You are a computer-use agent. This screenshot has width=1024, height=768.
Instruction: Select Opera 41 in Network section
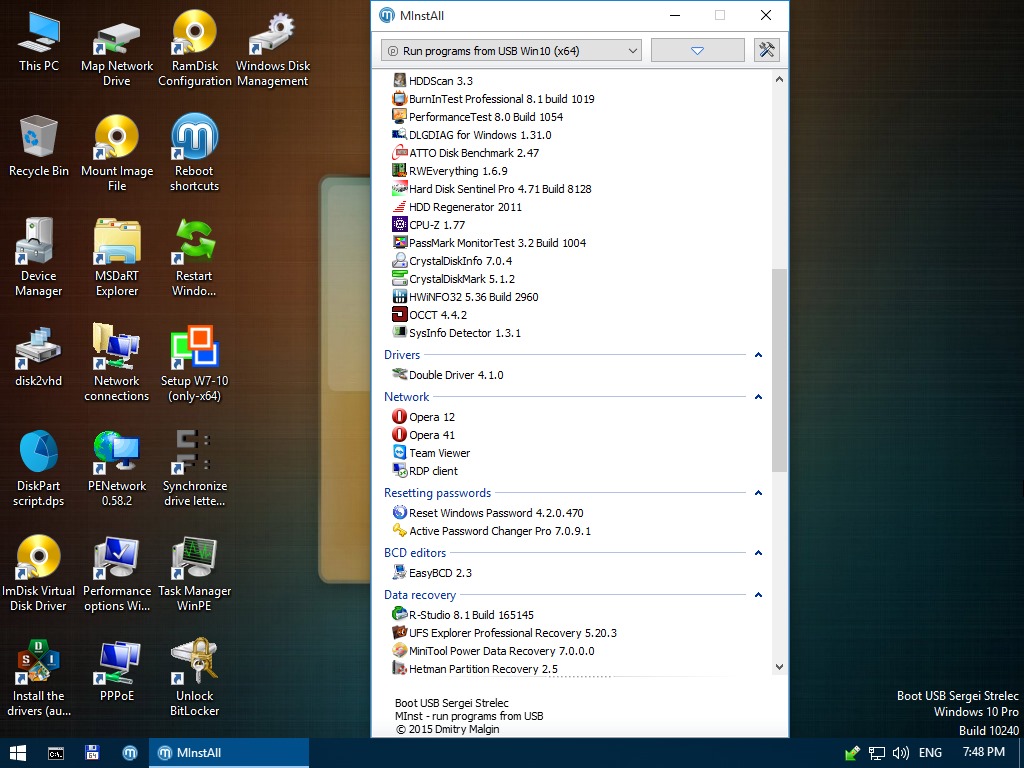424,435
